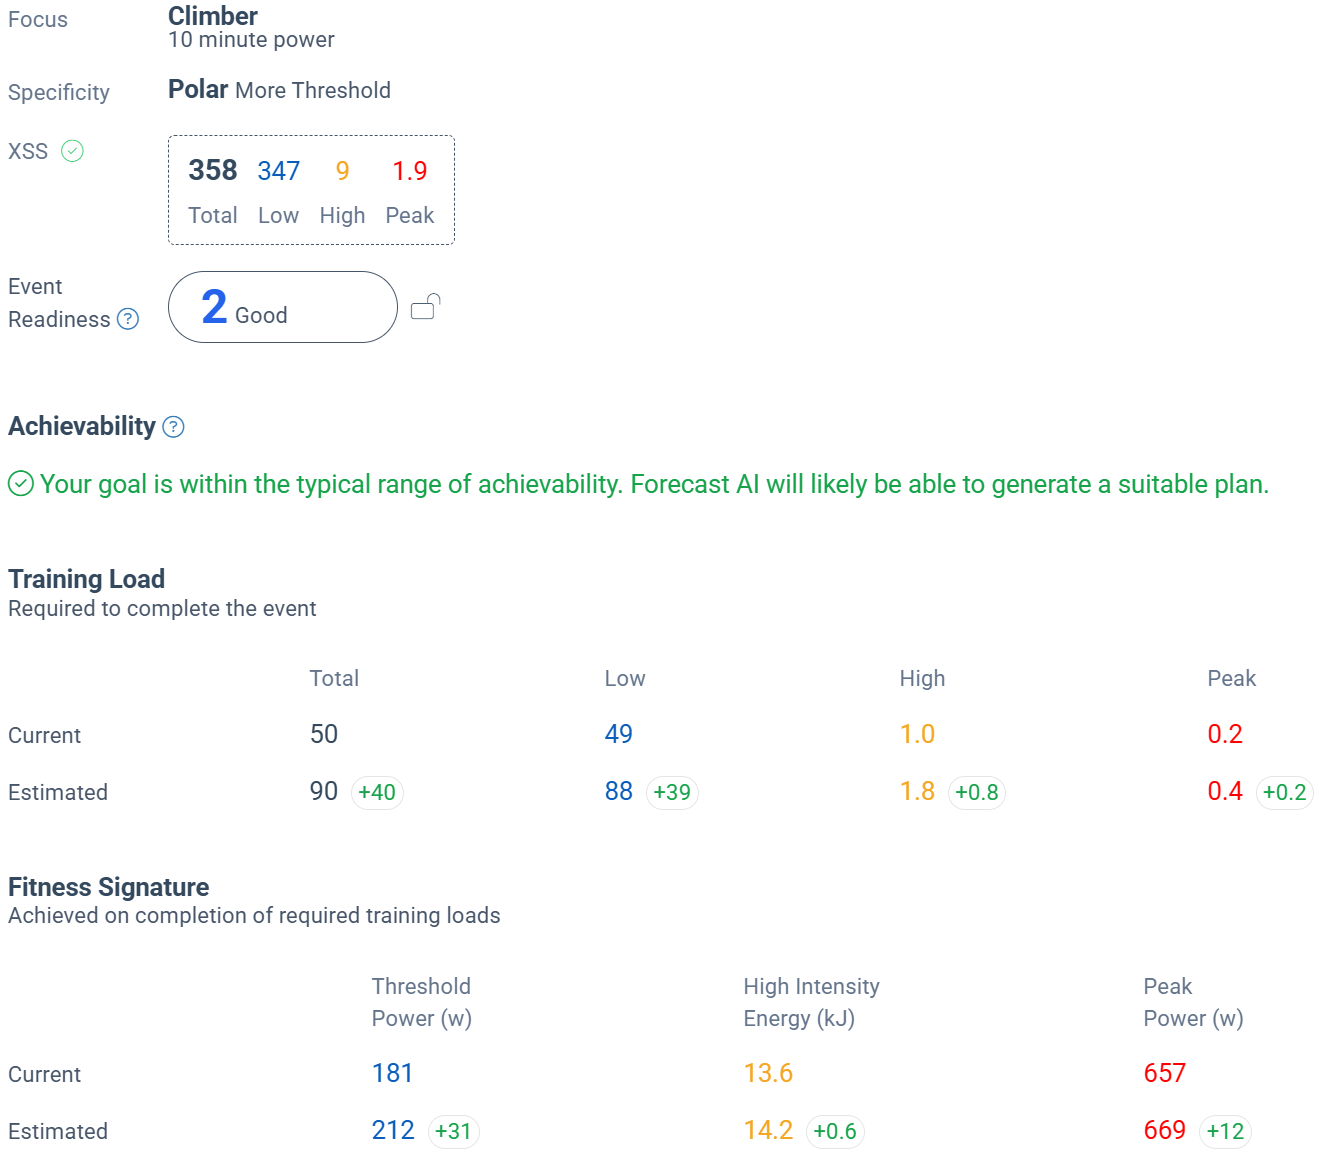Screen dimensions: 1324x1162
Task: Click the XSS Low value 347
Action: pyautogui.click(x=279, y=171)
